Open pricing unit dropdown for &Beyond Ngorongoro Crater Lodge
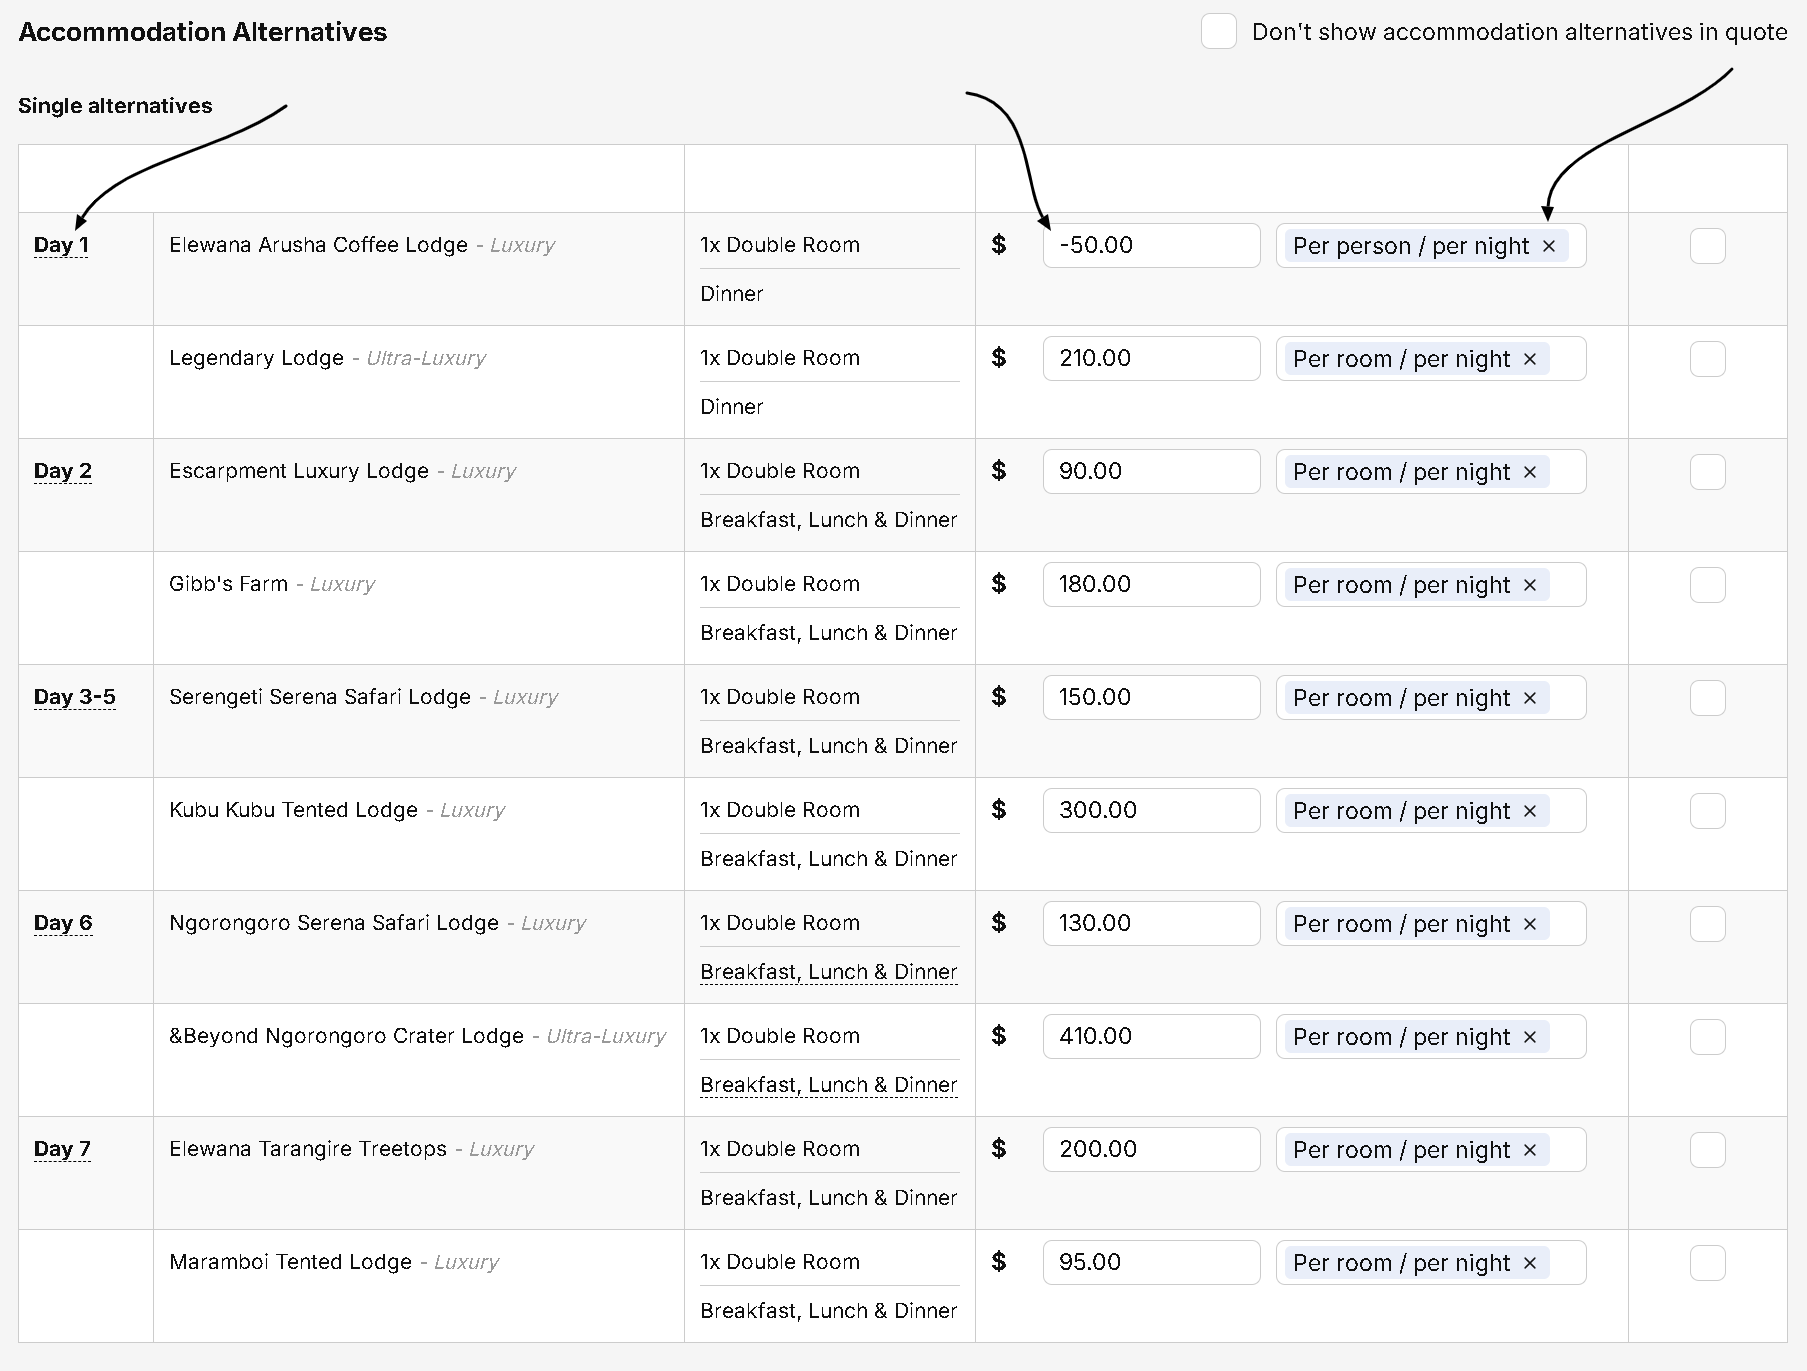The width and height of the screenshot is (1807, 1371). point(1431,1037)
